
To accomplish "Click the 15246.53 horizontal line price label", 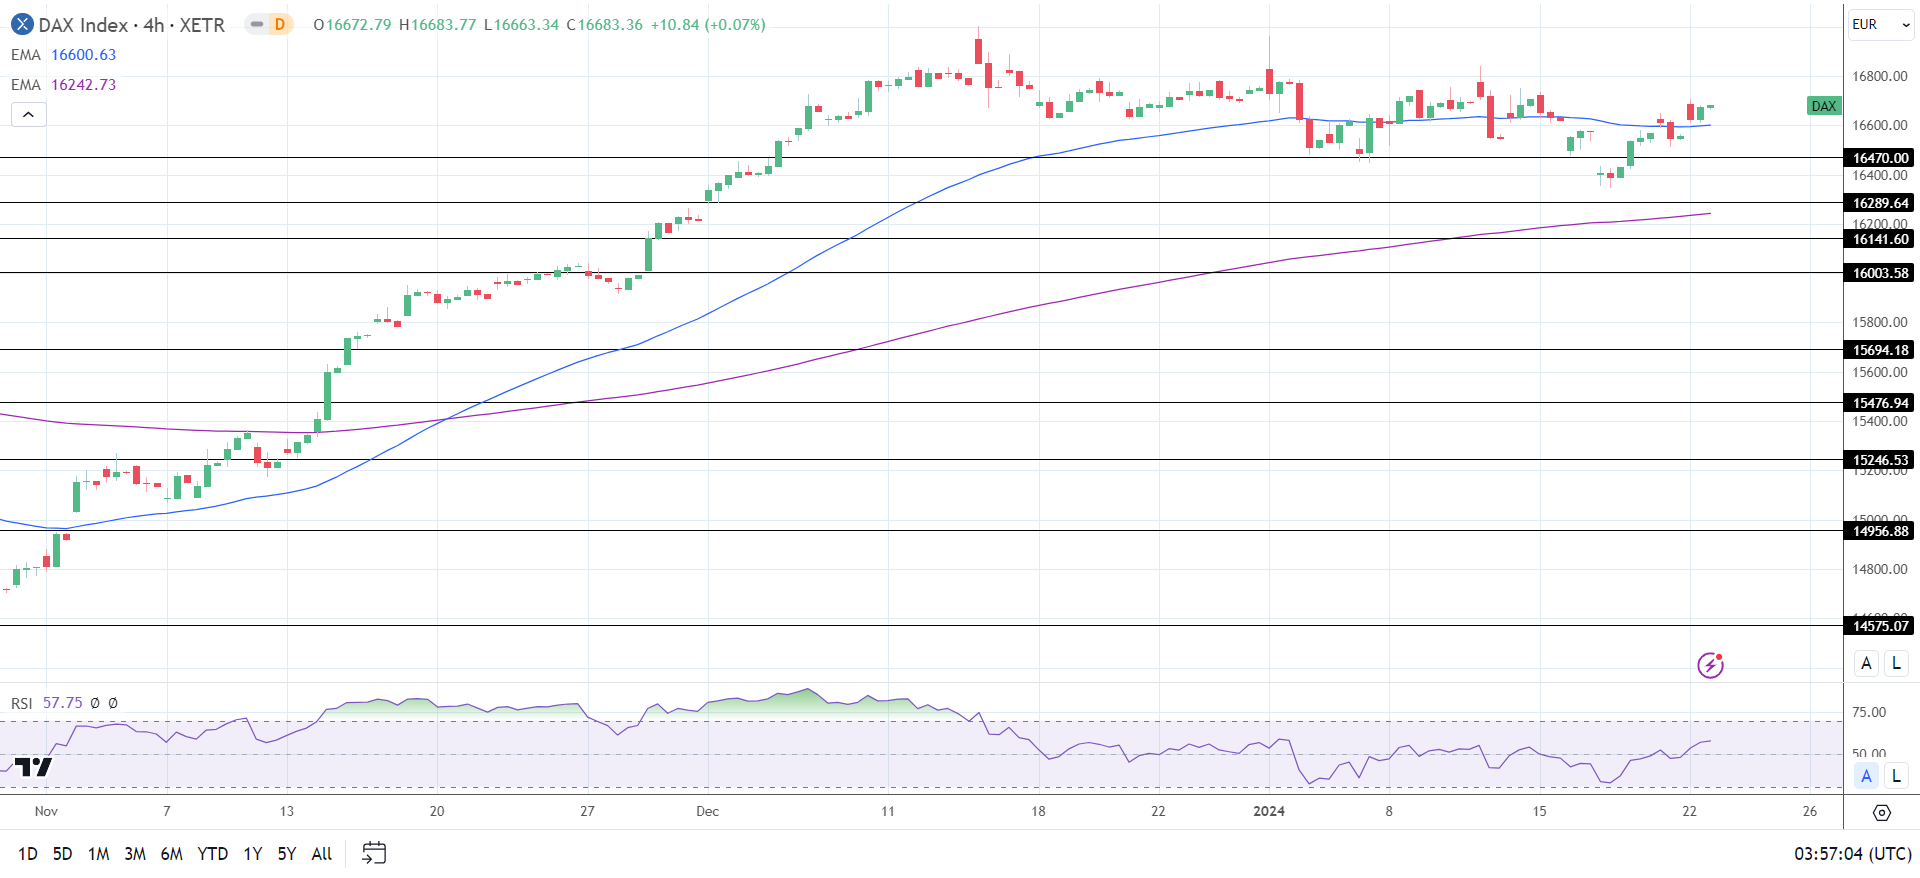I will point(1880,460).
